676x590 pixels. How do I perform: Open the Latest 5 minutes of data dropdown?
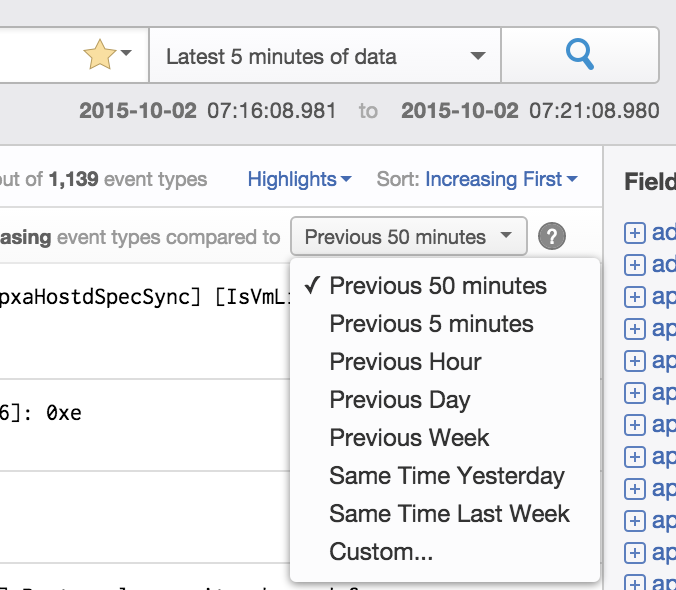pyautogui.click(x=325, y=56)
